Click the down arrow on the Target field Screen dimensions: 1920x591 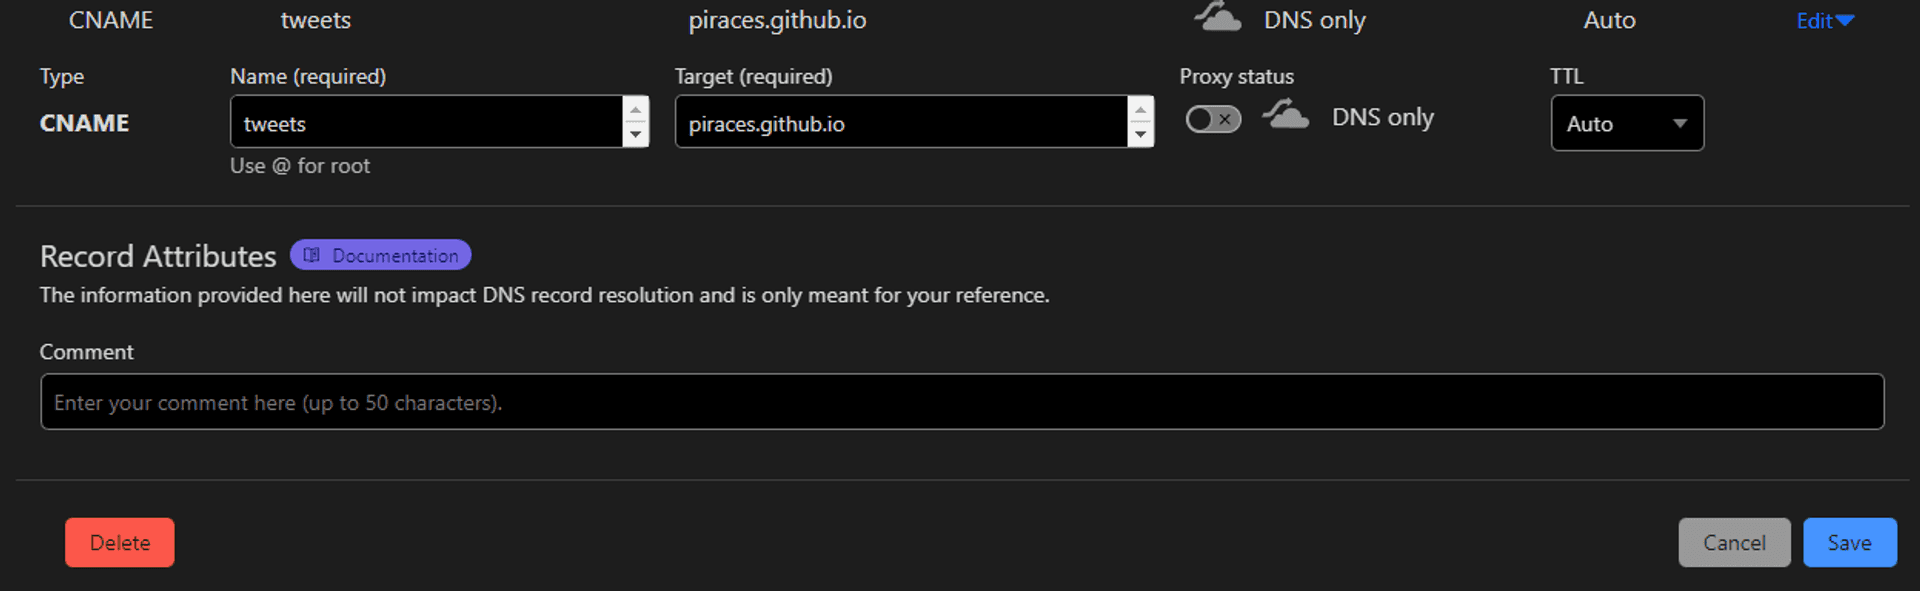pos(1141,133)
